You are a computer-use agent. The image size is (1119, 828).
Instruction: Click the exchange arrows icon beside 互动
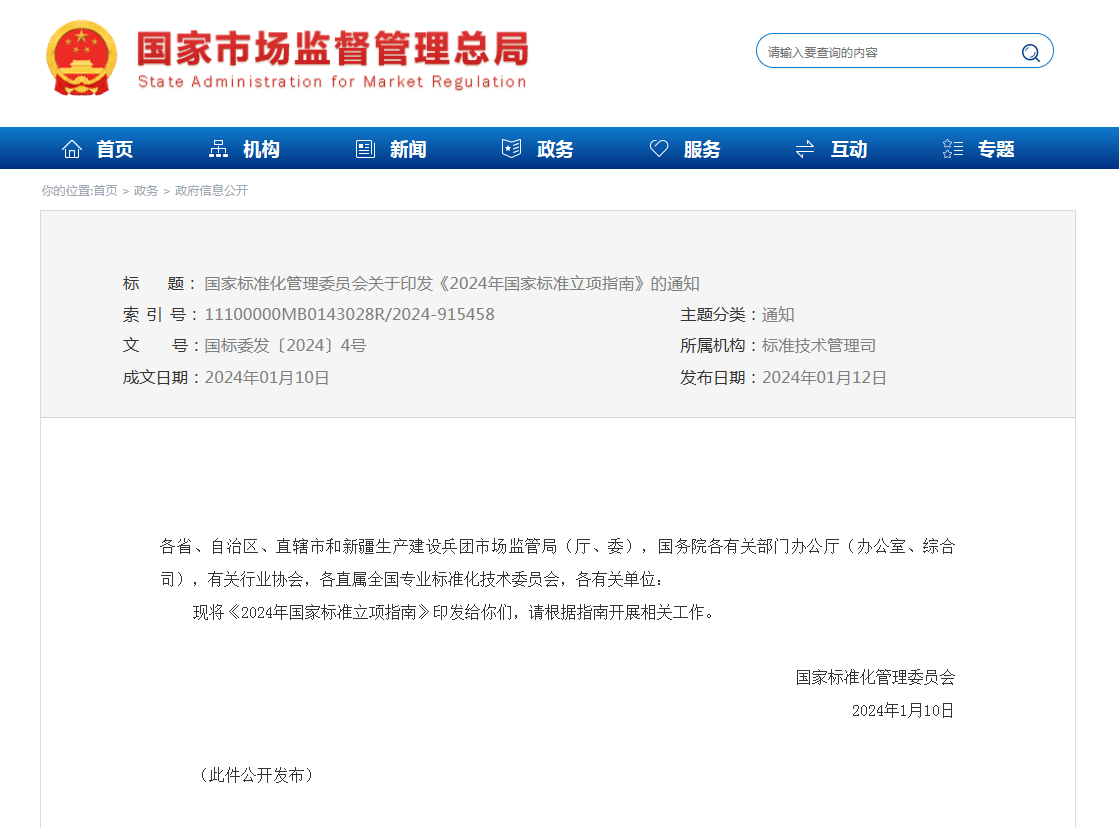(805, 148)
